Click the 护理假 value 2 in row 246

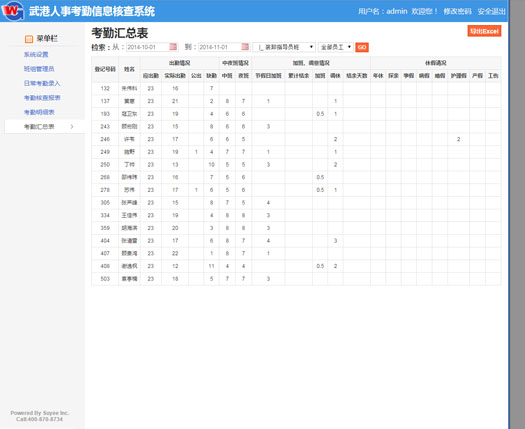tap(458, 139)
